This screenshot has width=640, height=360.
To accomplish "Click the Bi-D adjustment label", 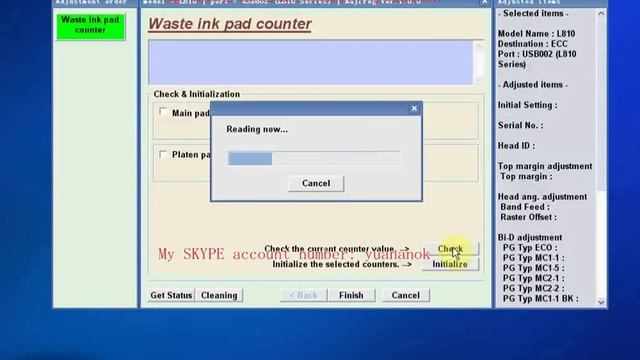I will pyautogui.click(x=530, y=238).
